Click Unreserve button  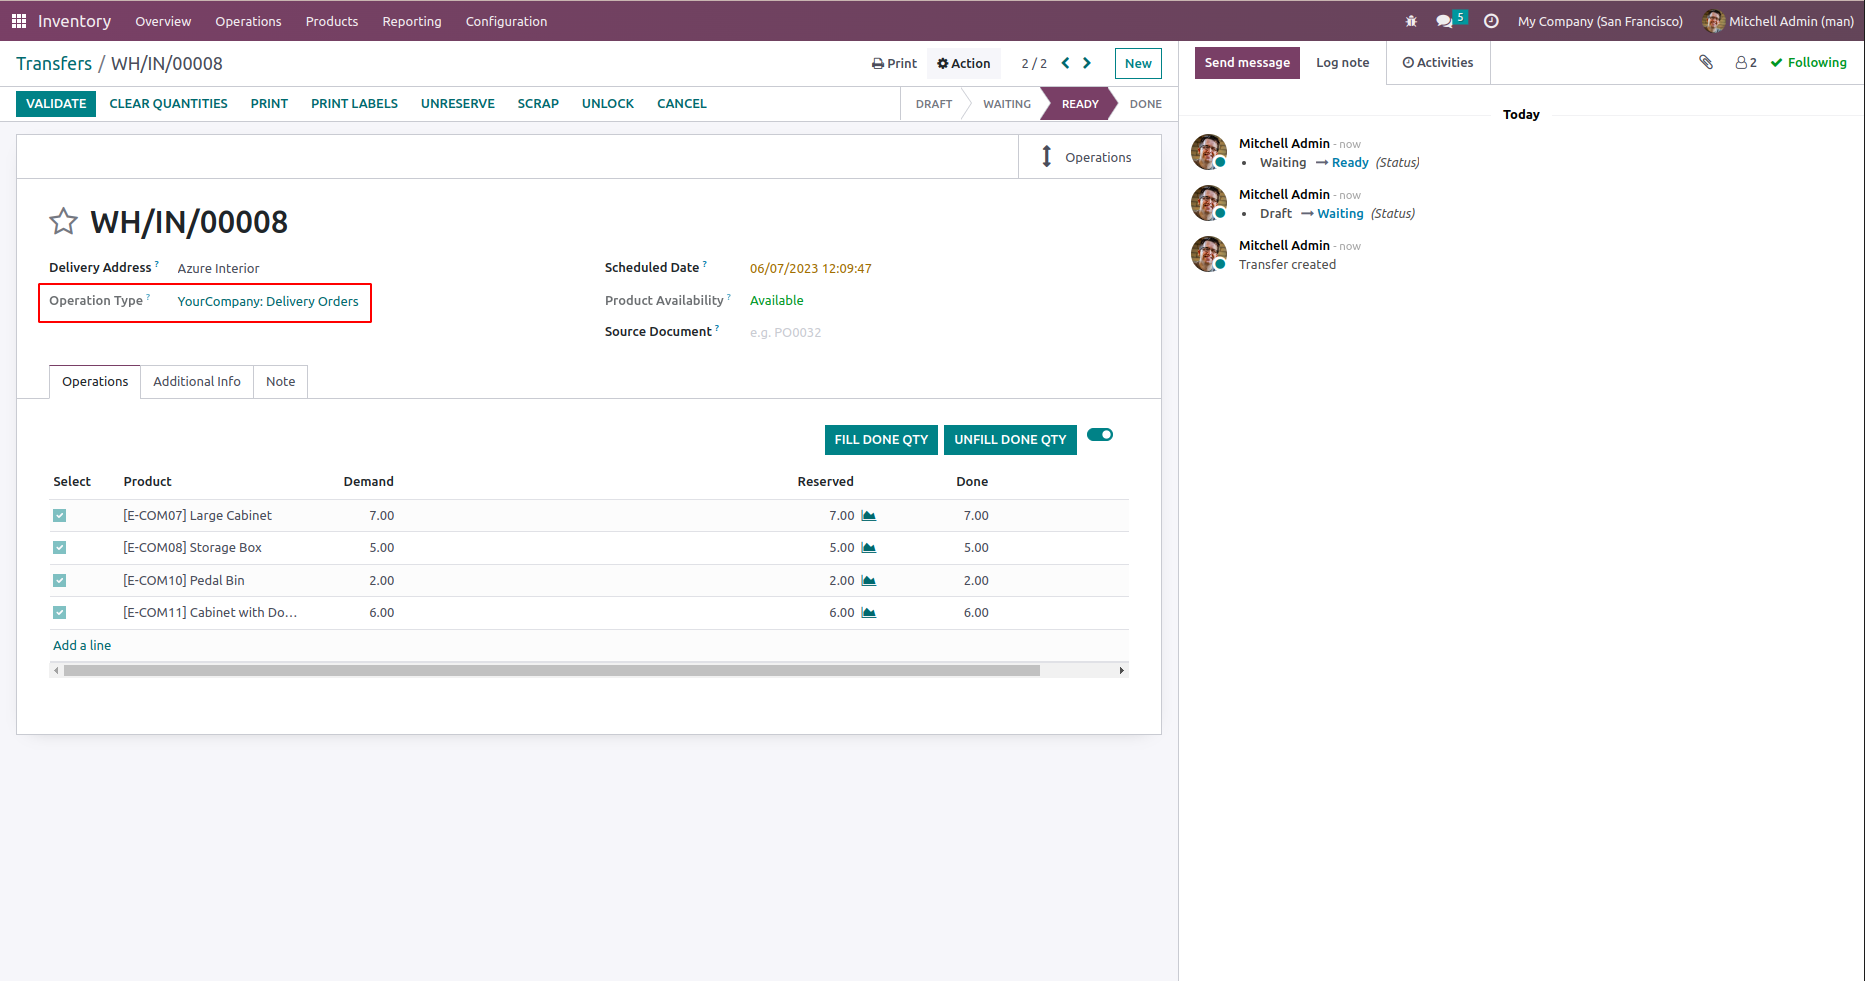458,104
